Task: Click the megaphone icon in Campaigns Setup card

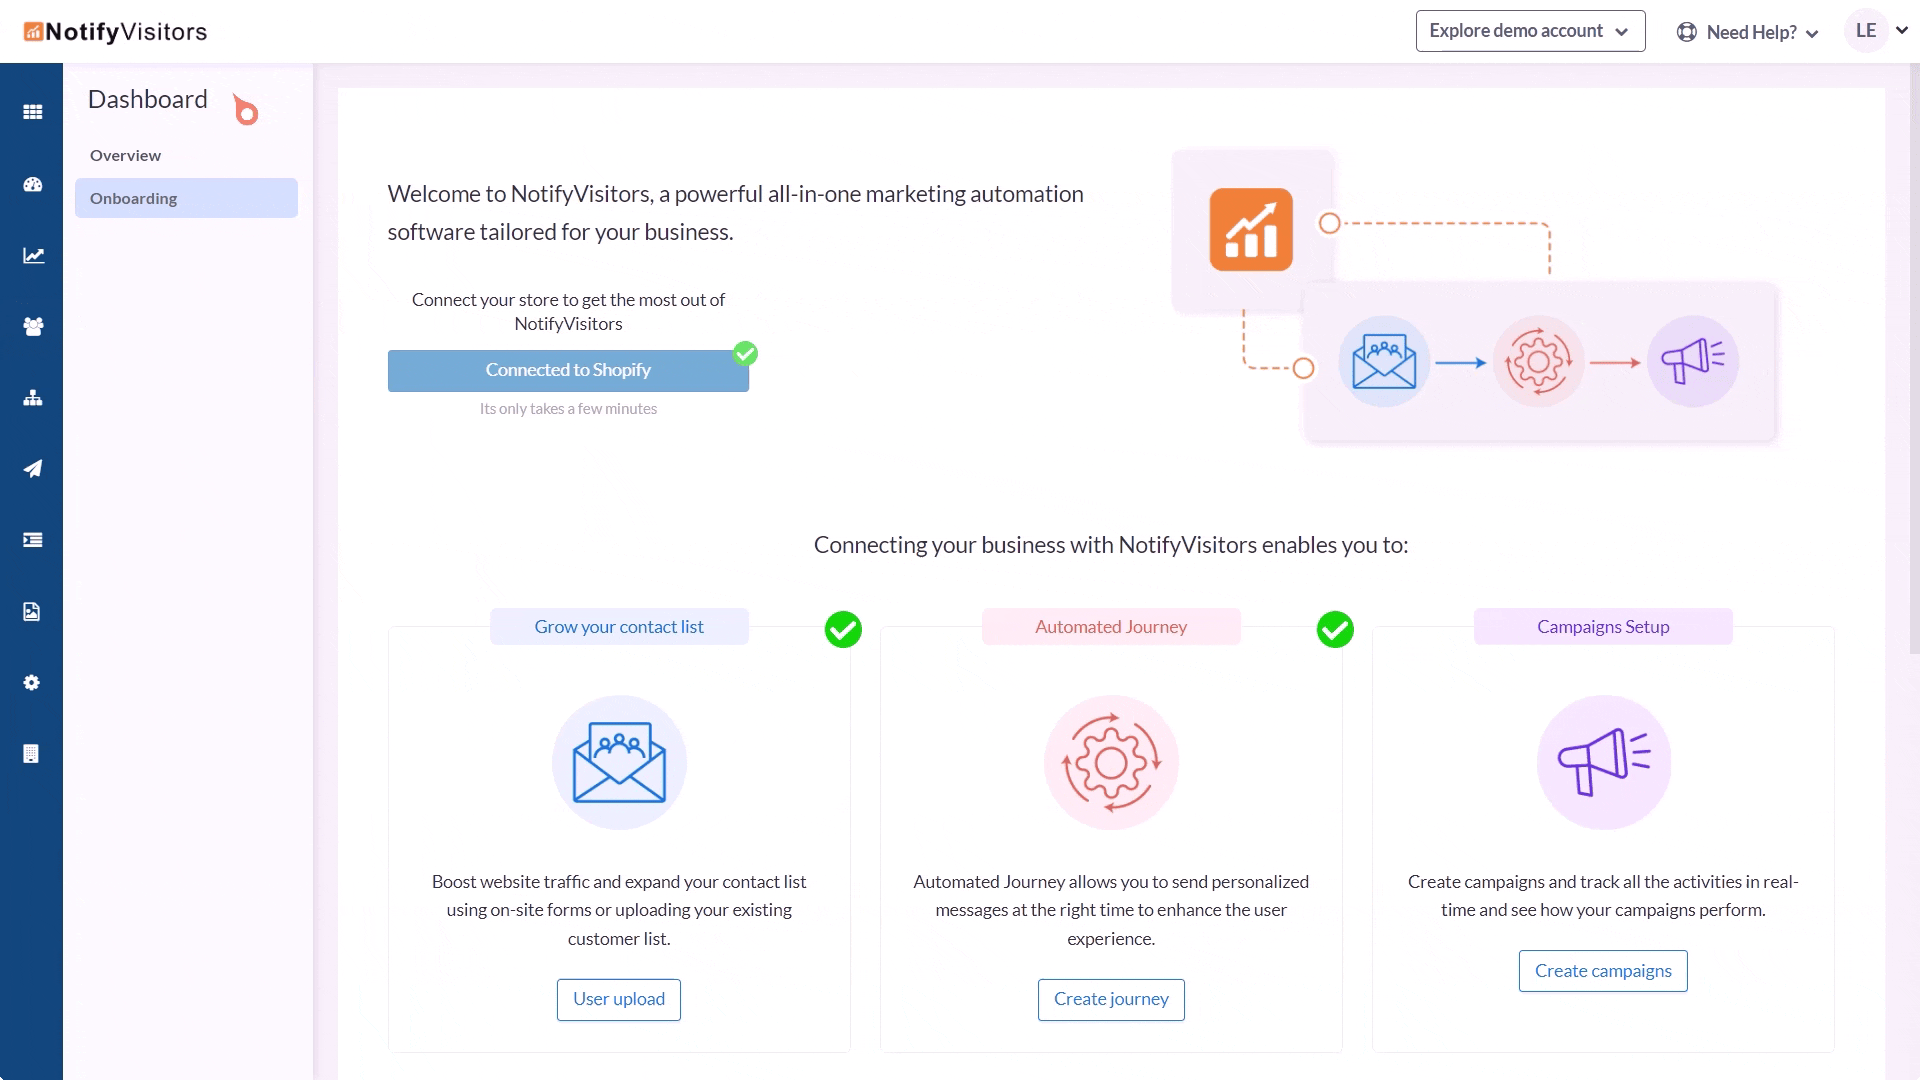Action: 1603,762
